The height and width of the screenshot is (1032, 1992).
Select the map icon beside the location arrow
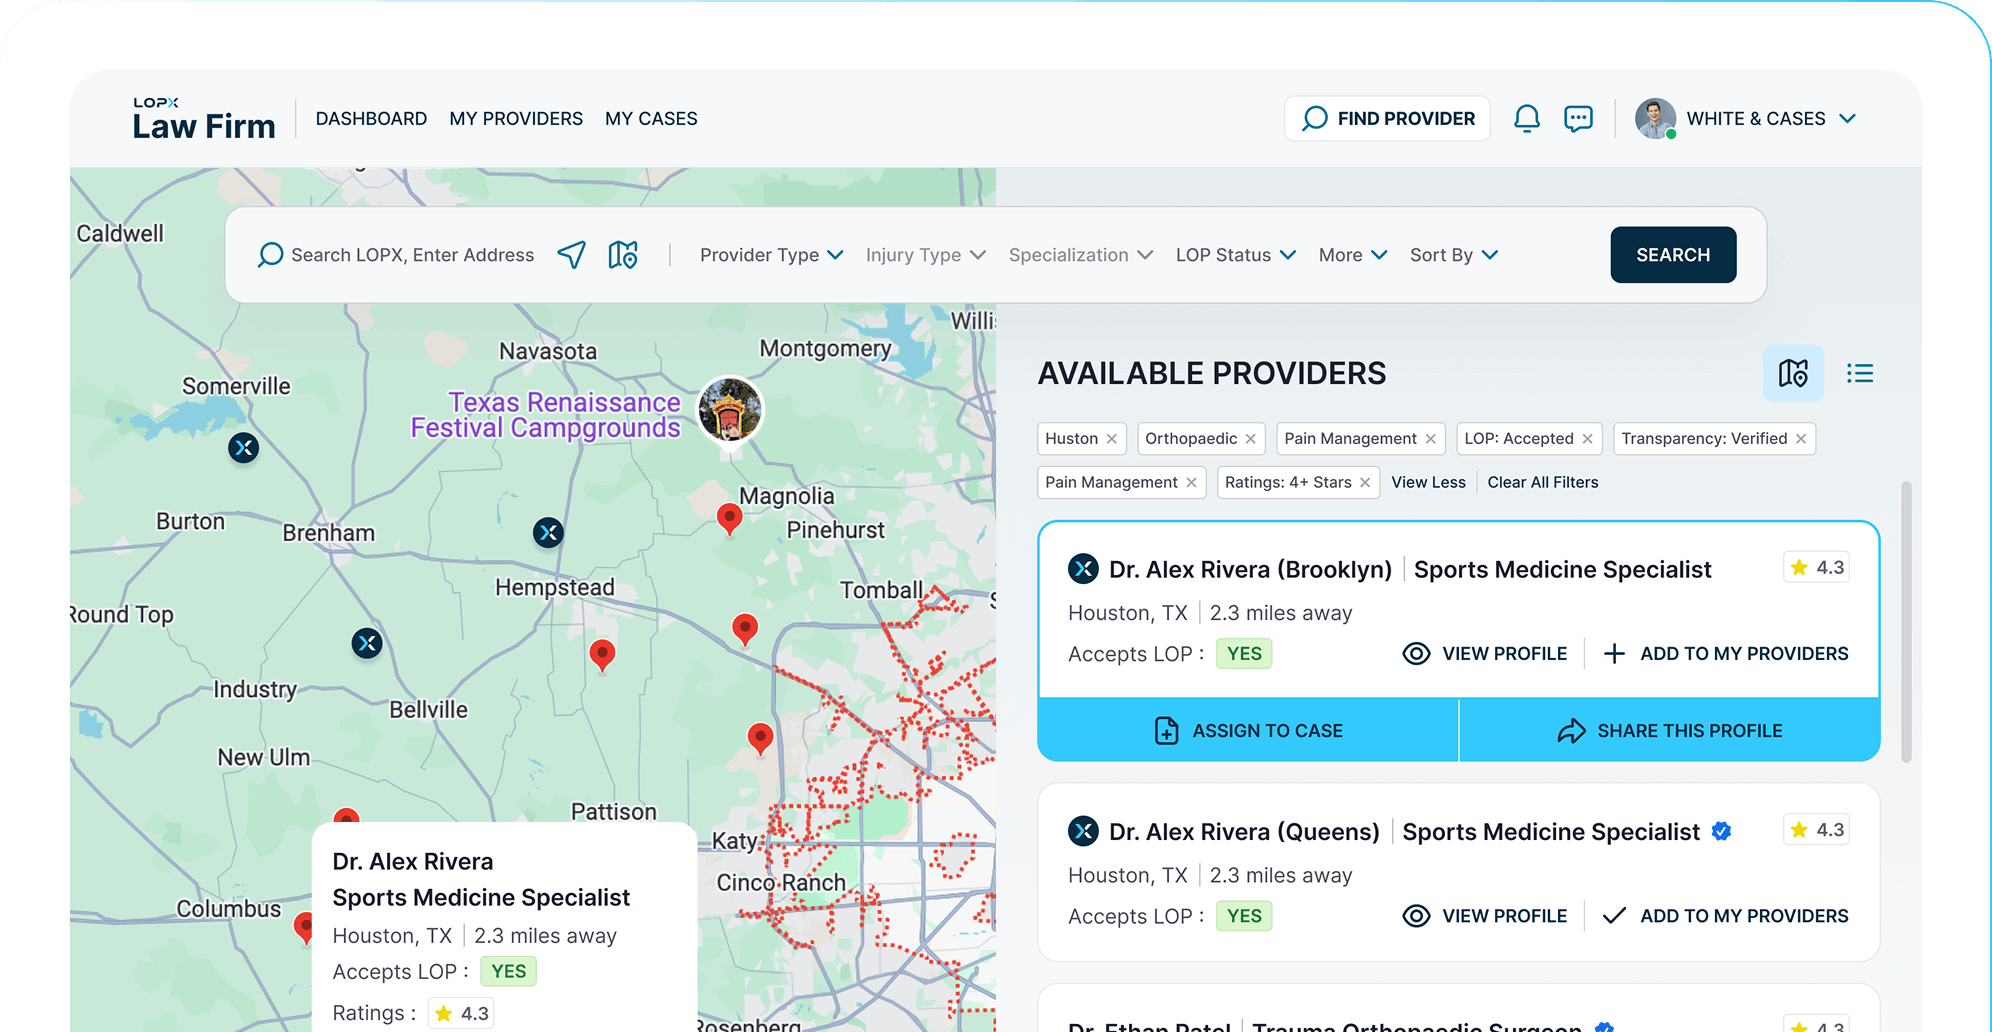tap(622, 255)
